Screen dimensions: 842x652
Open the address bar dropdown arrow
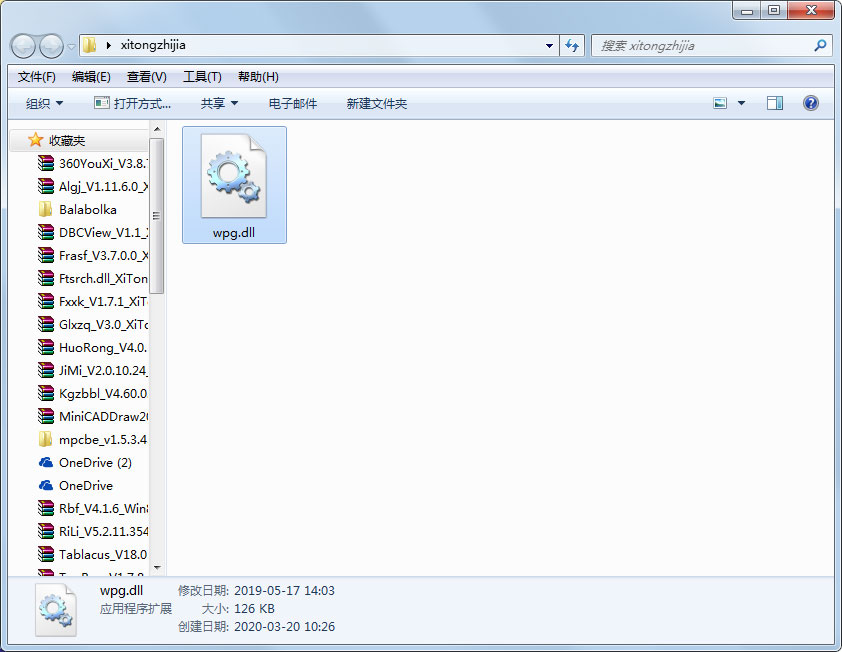pos(547,45)
